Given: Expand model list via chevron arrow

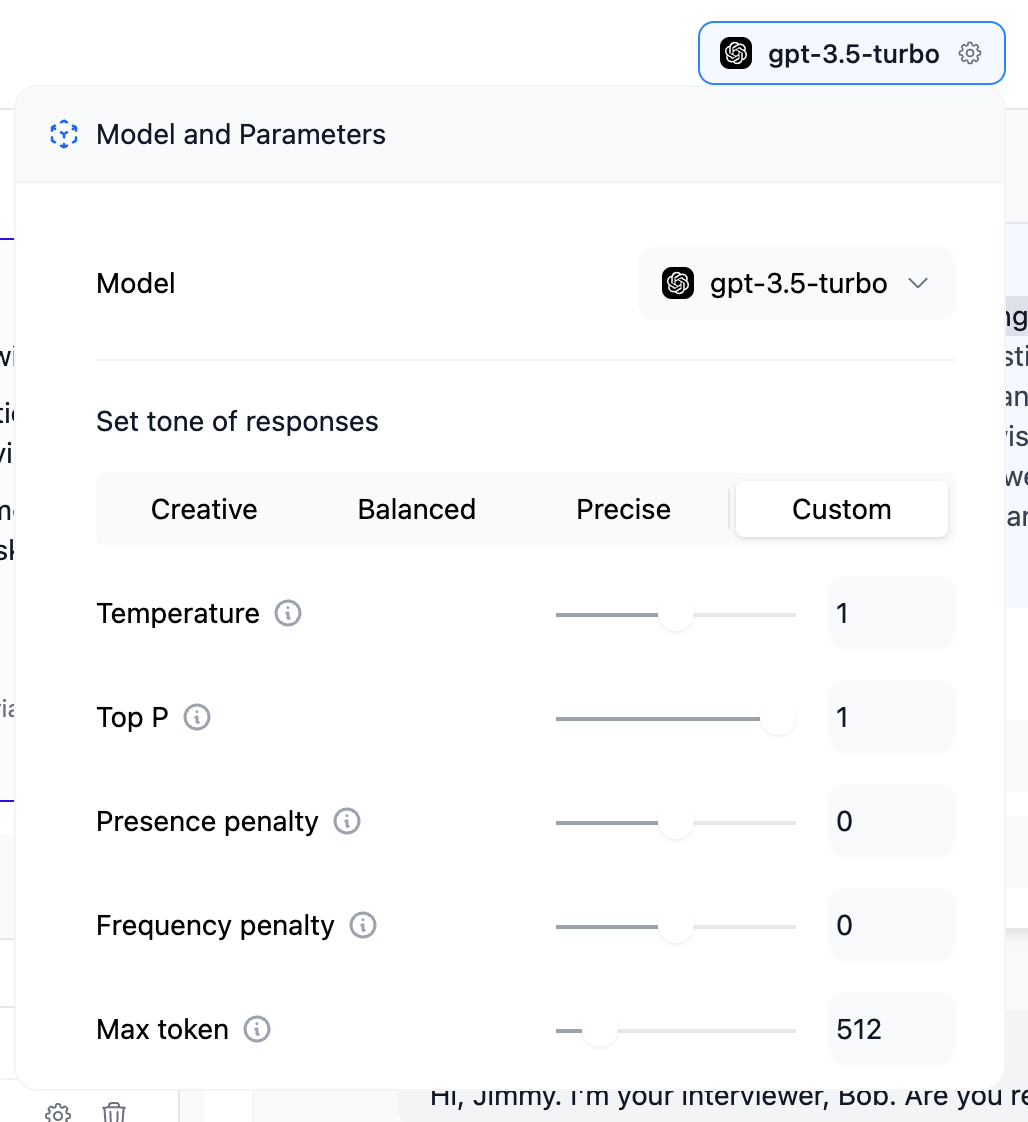Looking at the screenshot, I should coord(918,283).
